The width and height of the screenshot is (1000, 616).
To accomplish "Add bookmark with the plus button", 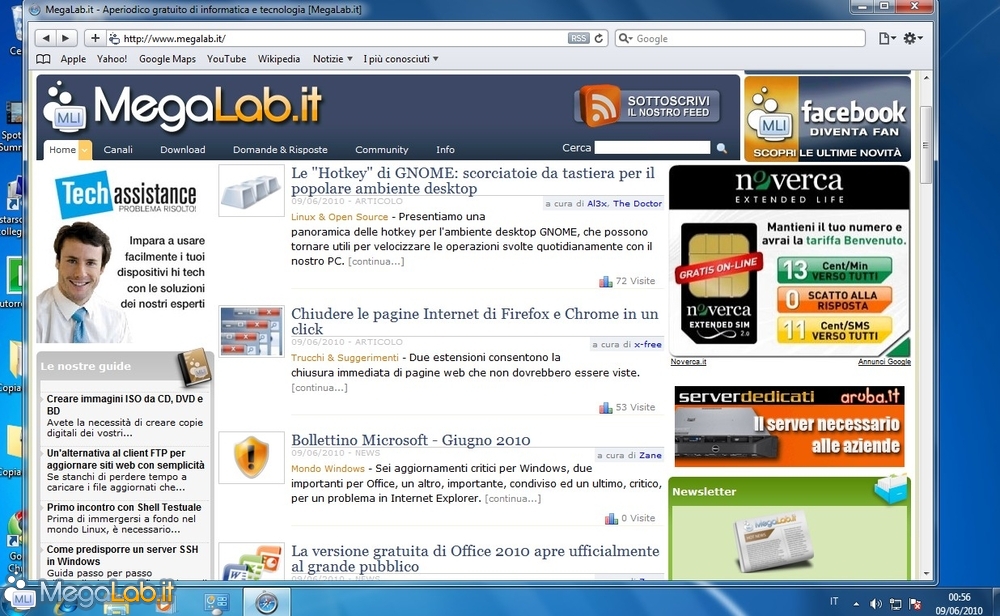I will click(x=95, y=38).
